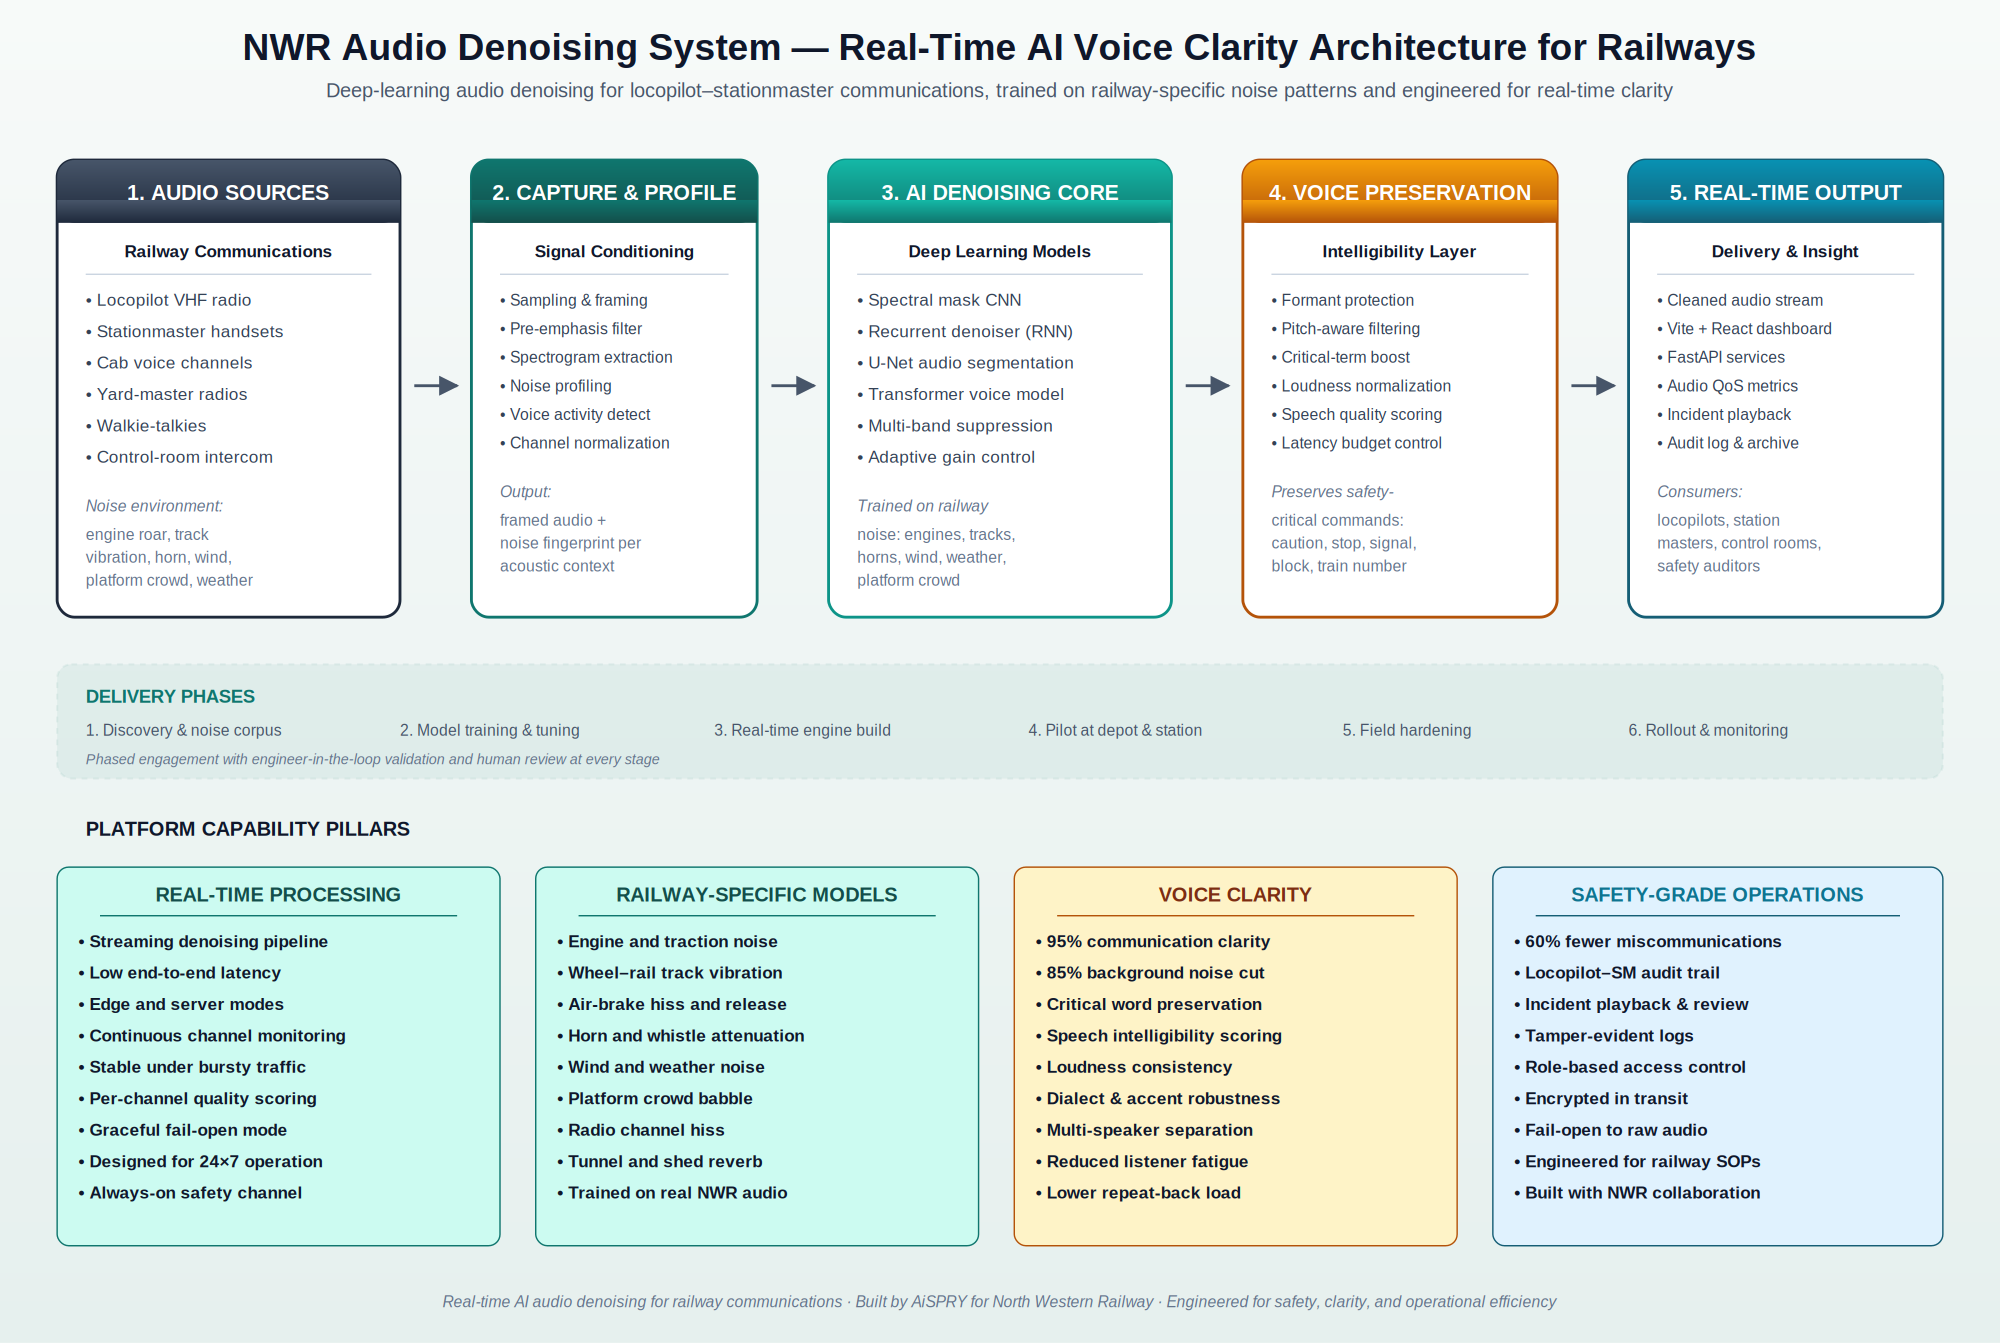
Task: Click 'Vite + React dashboard' item
Action: point(1744,329)
